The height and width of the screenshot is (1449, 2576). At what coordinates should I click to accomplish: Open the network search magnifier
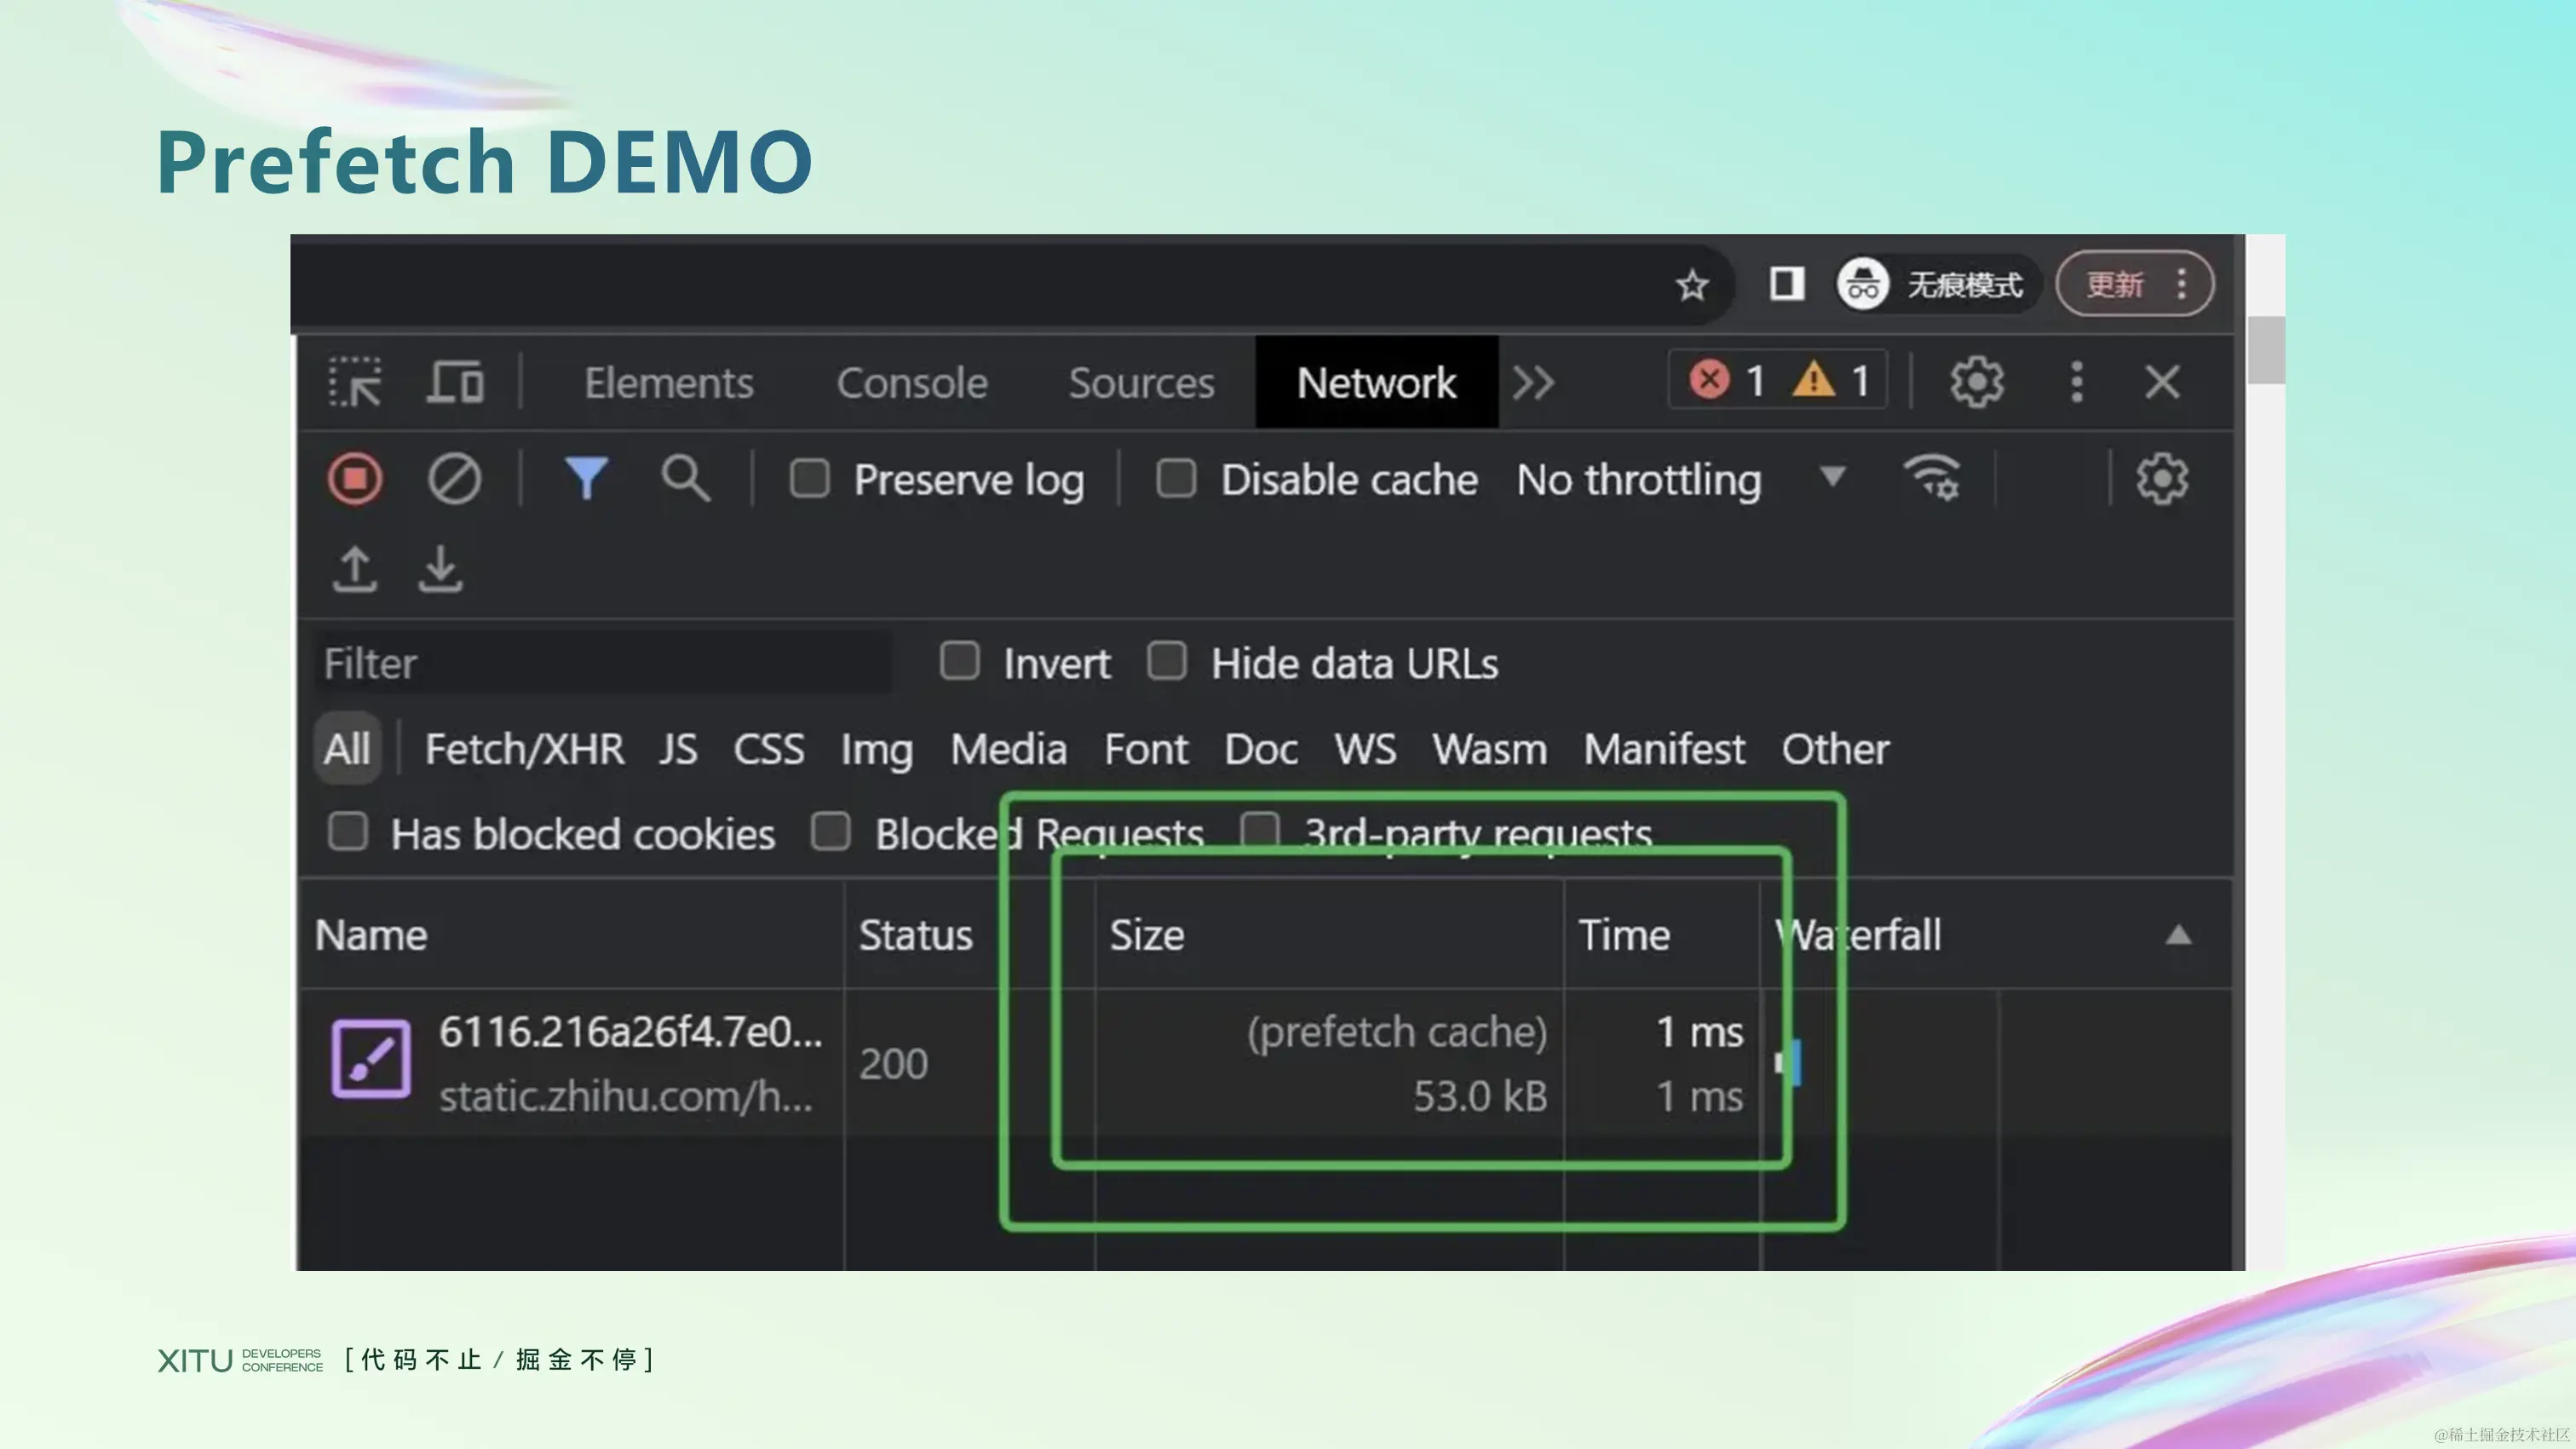pos(685,479)
